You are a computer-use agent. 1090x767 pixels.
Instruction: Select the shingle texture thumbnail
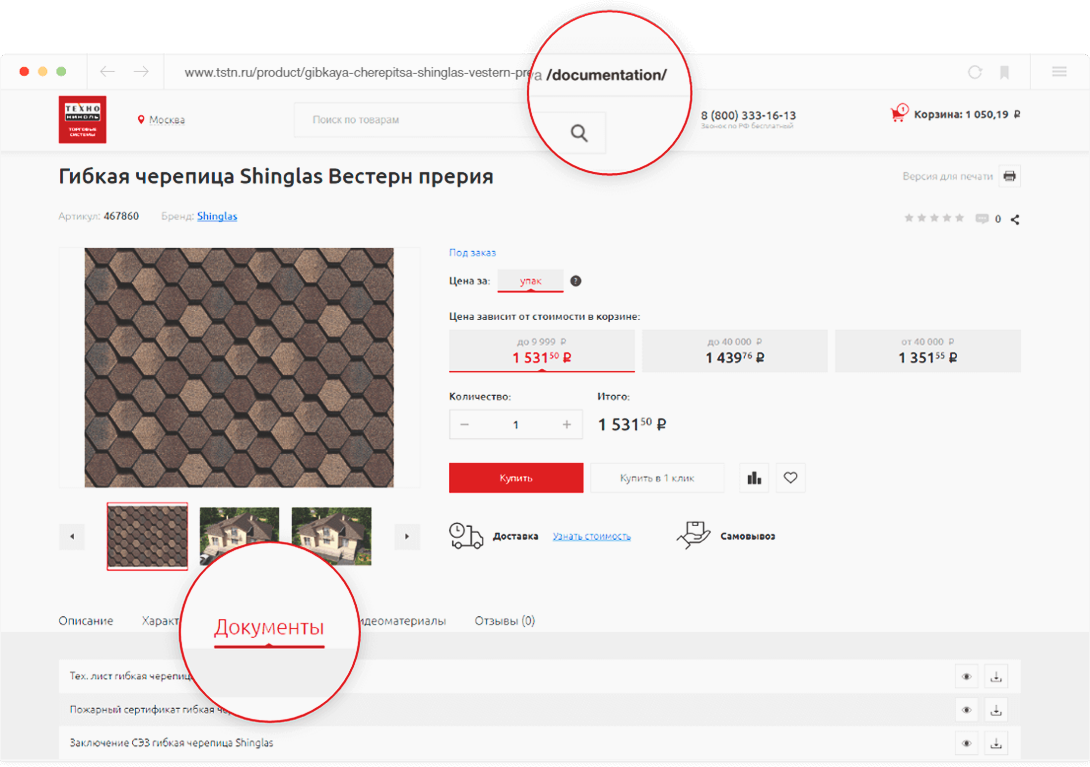(x=147, y=536)
